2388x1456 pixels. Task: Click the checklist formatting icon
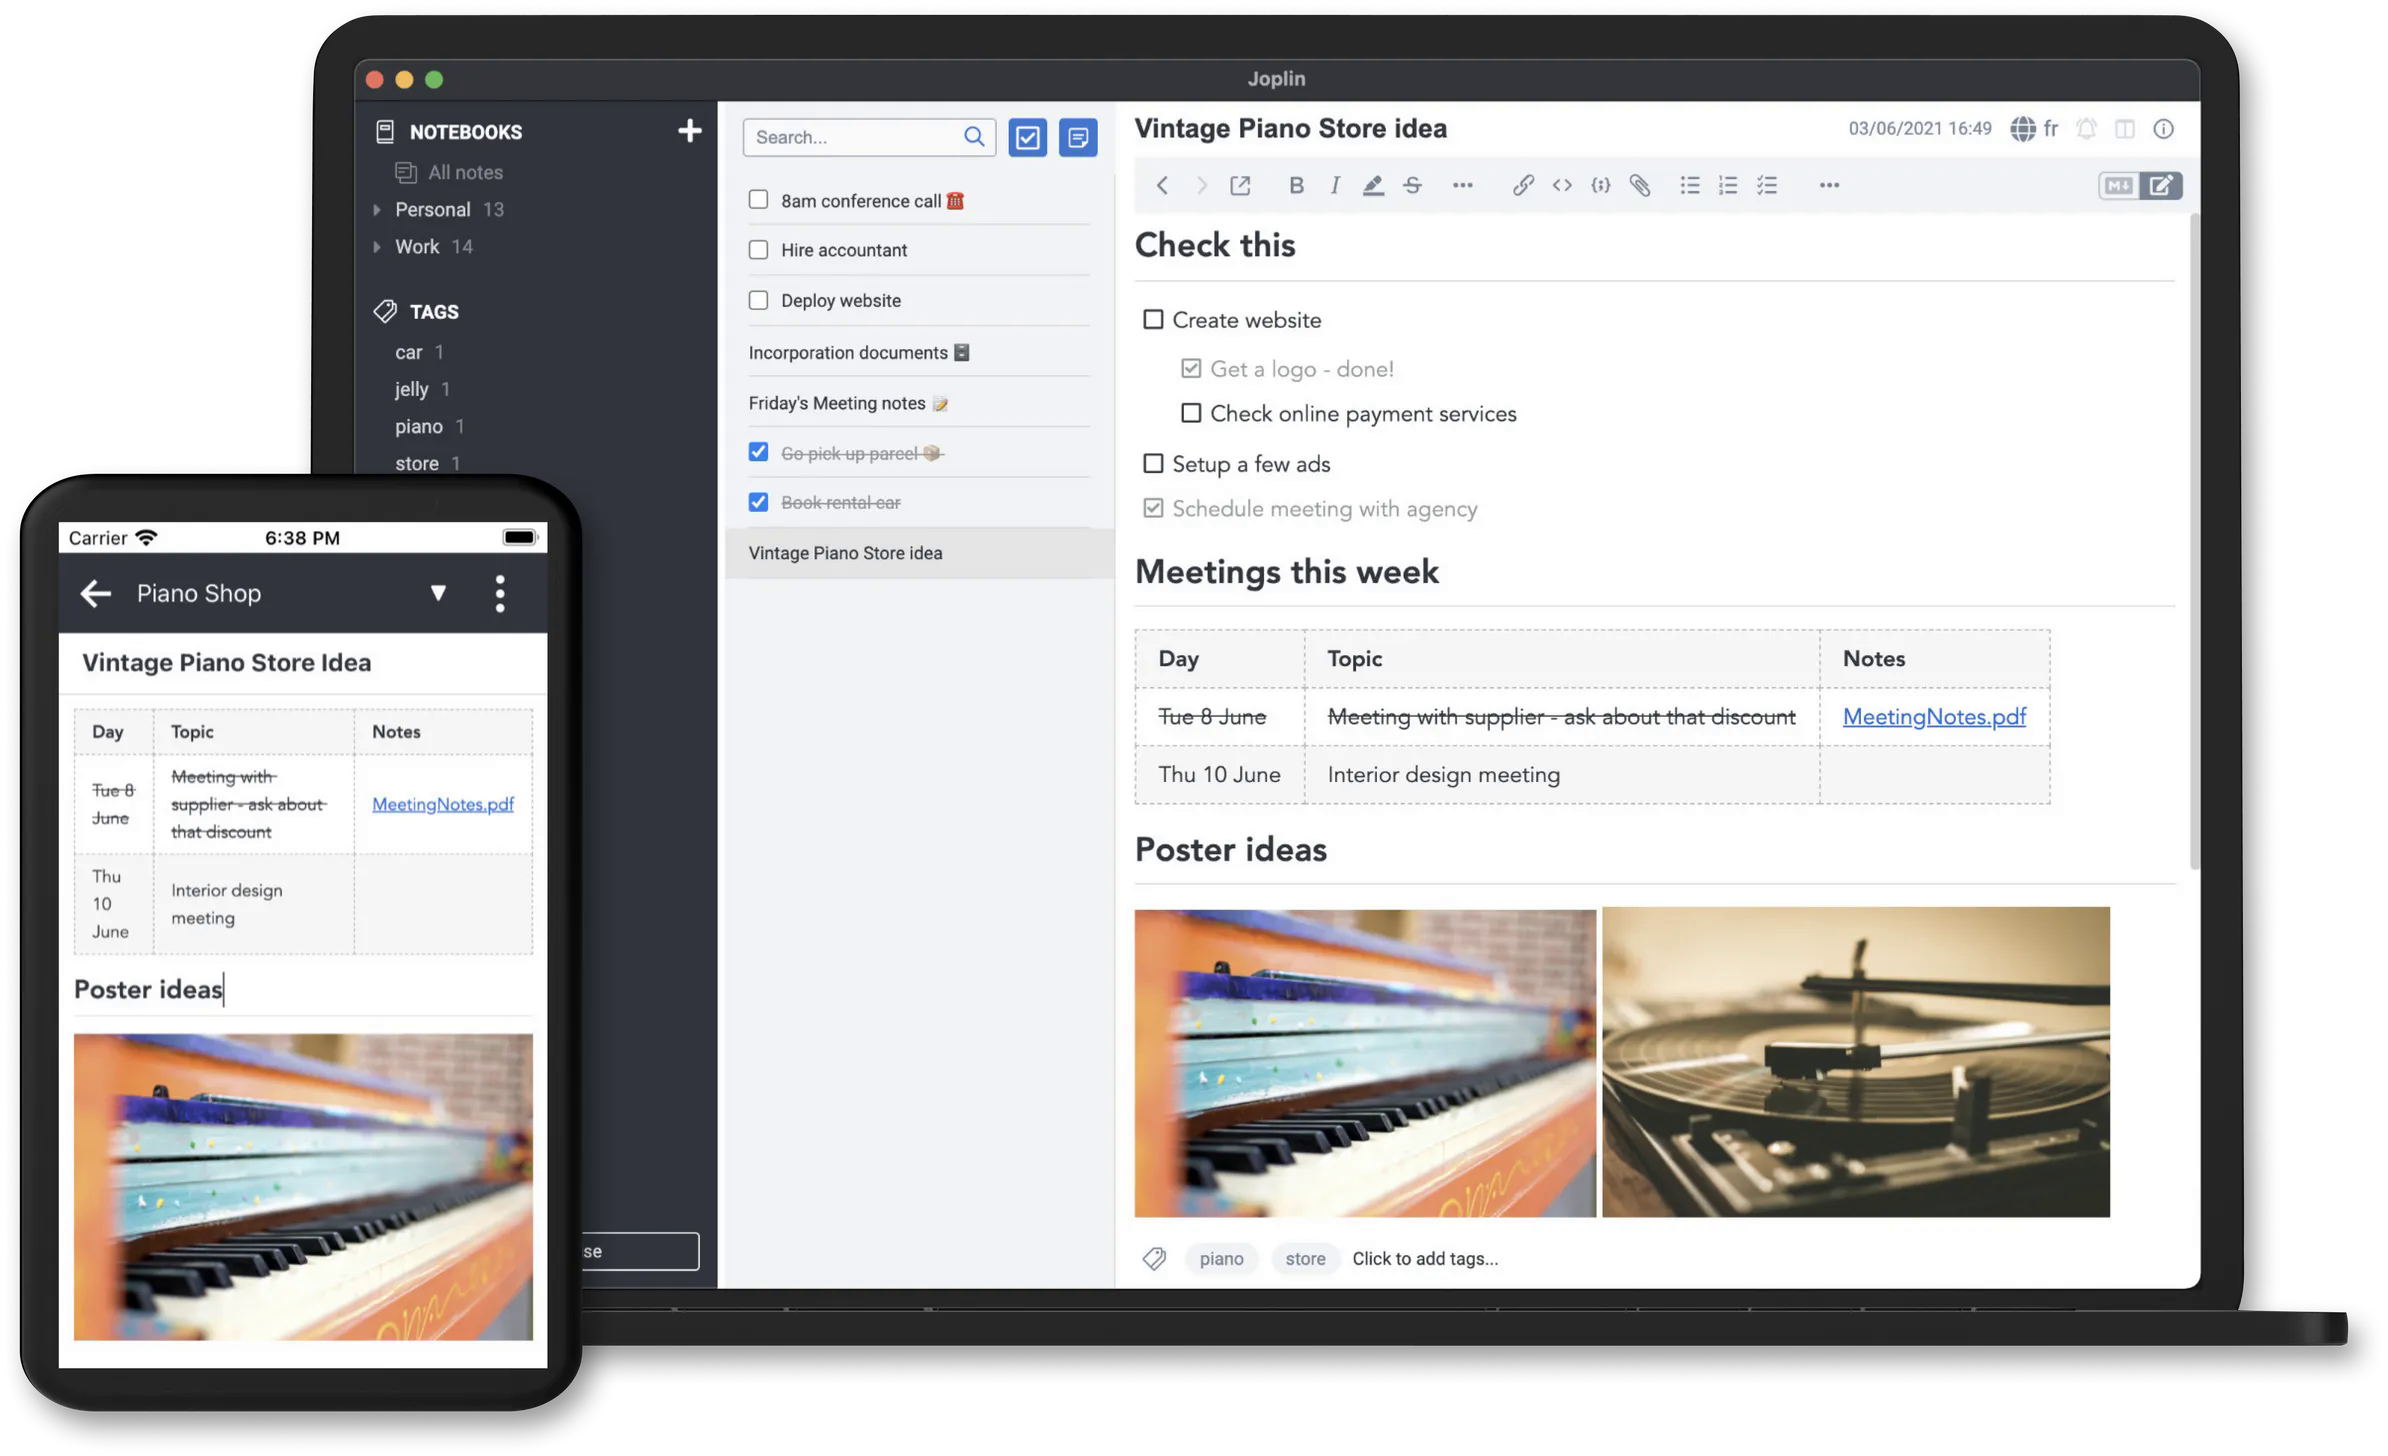click(1765, 184)
